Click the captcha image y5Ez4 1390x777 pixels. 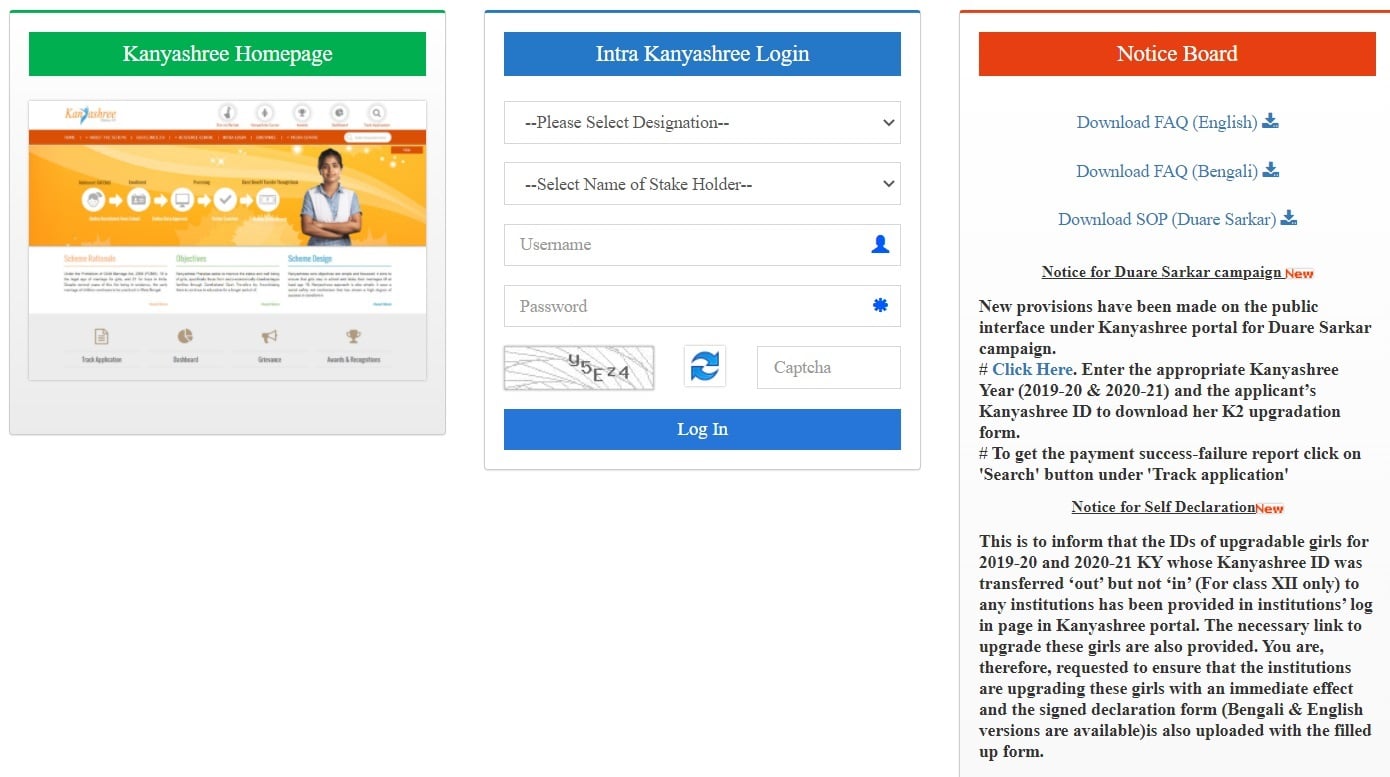tap(579, 367)
